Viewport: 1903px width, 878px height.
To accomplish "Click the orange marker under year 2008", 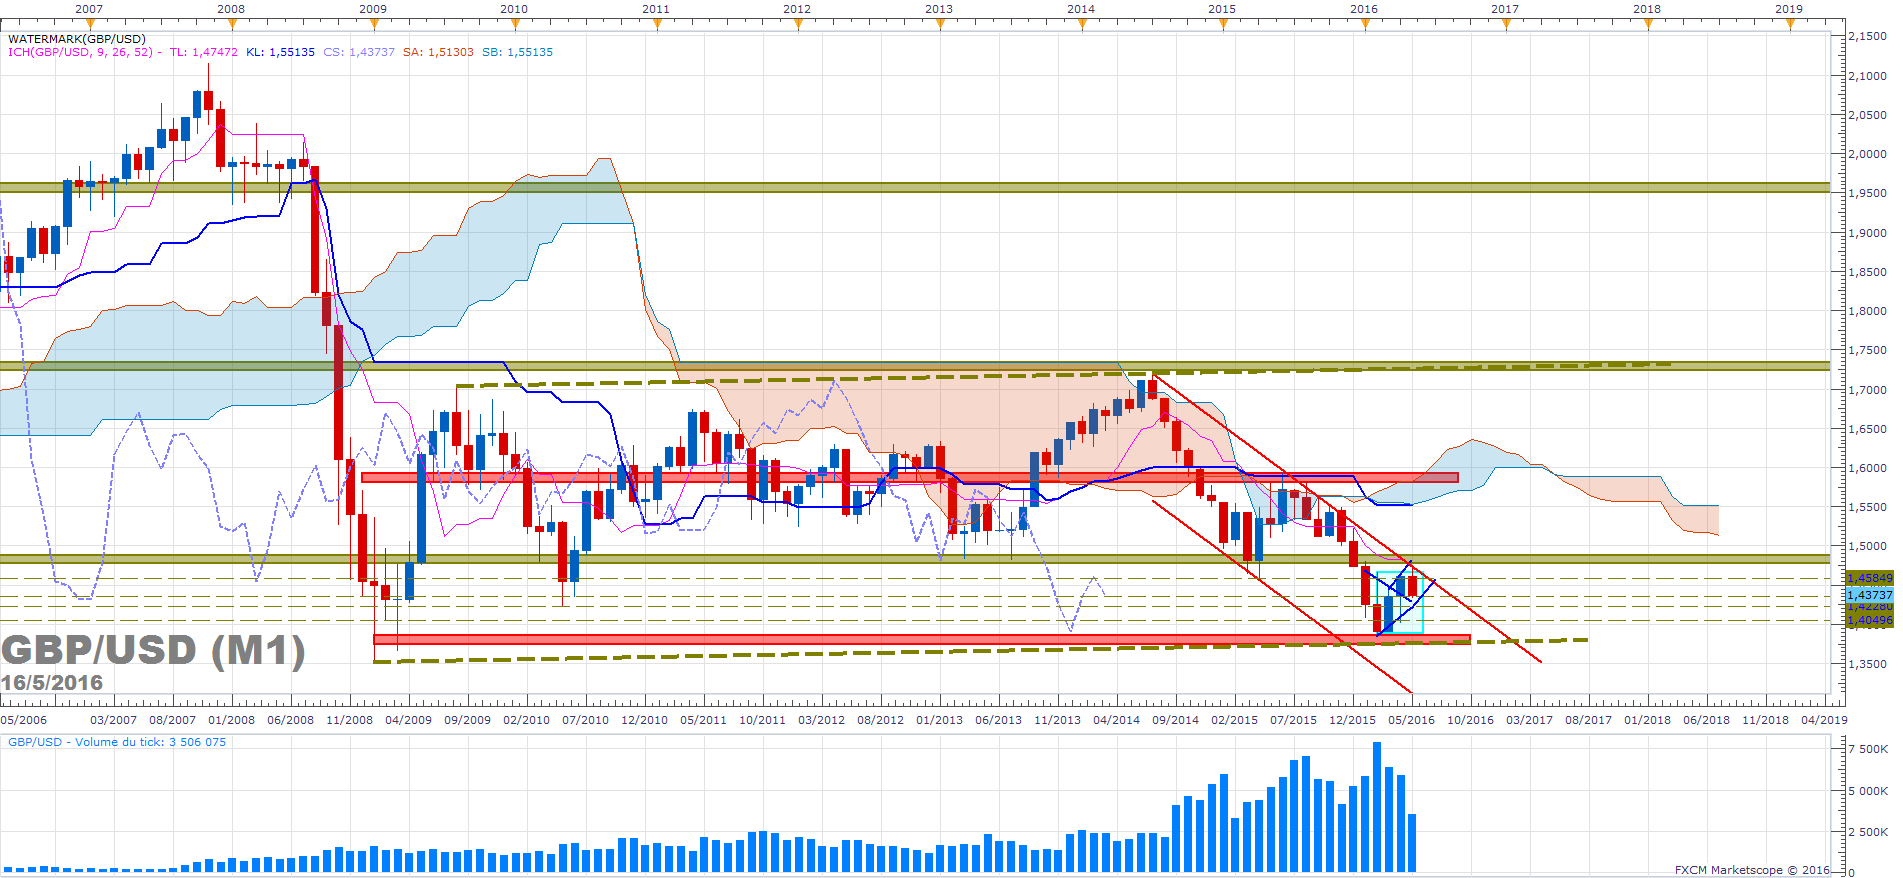I will (x=232, y=24).
